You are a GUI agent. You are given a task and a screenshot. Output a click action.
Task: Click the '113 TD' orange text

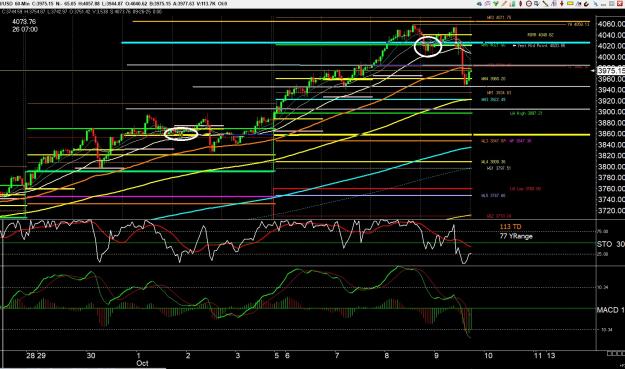click(x=511, y=227)
